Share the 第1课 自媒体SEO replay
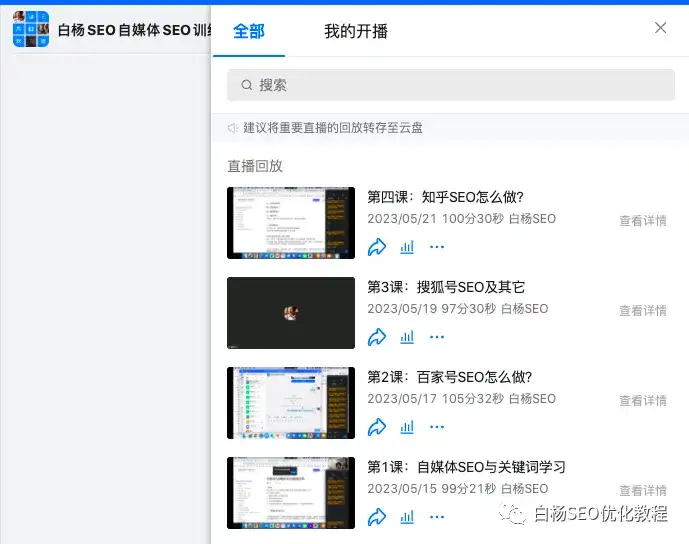The height and width of the screenshot is (544, 689). pos(377,517)
